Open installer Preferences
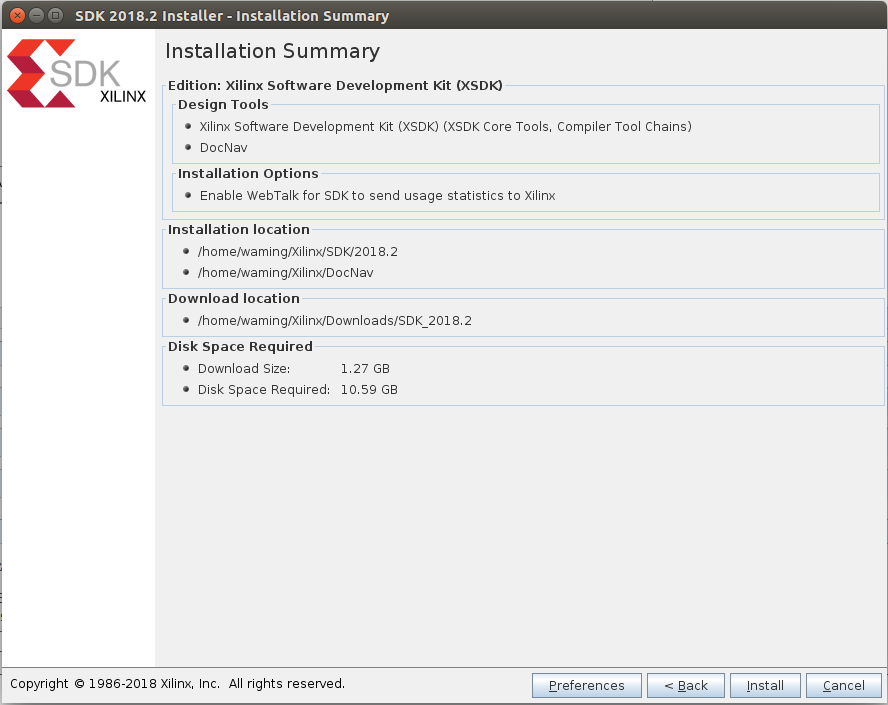 coord(587,685)
